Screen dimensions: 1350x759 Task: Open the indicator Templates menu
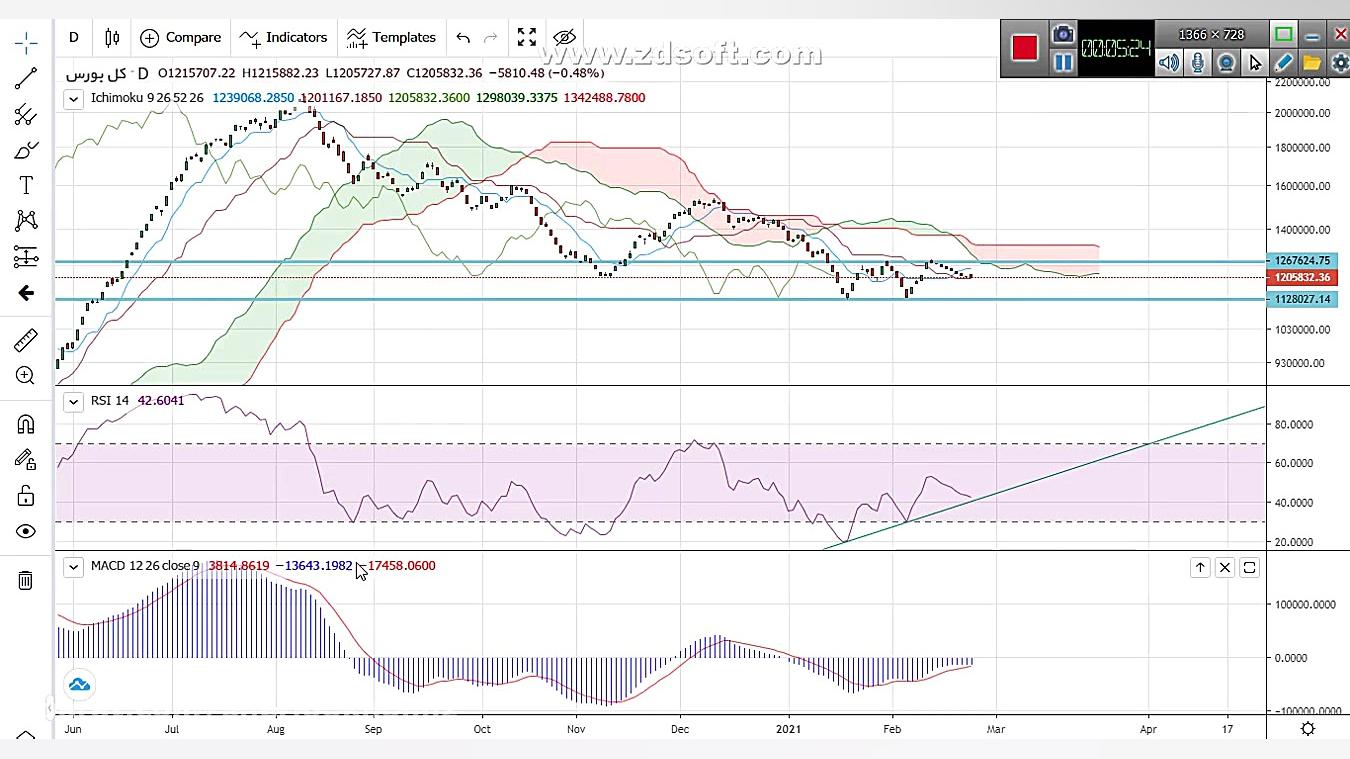tap(391, 37)
